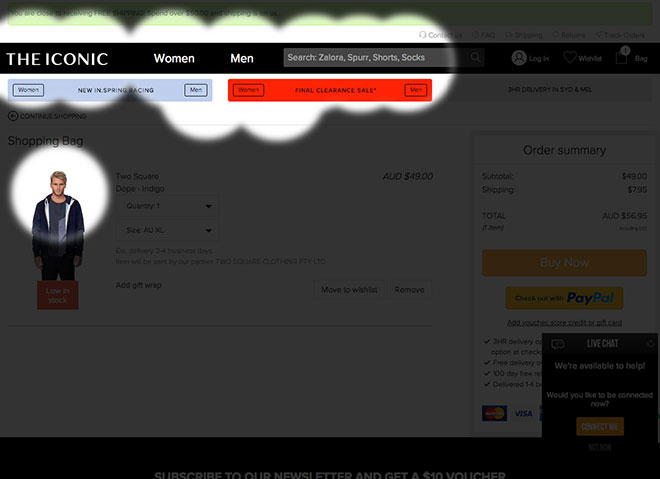Screen dimensions: 660x479
Task: Expand the Size AU XL dropdown
Action: [x=168, y=230]
